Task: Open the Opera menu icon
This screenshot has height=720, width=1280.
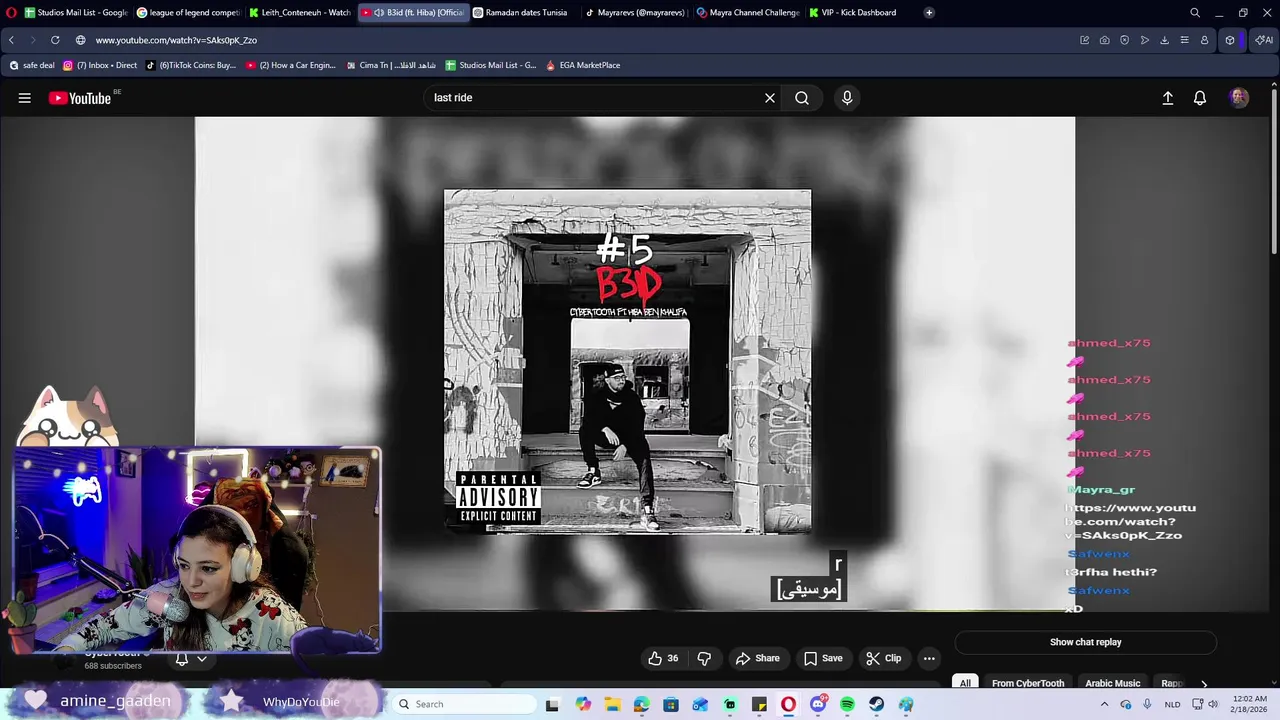Action: point(11,12)
